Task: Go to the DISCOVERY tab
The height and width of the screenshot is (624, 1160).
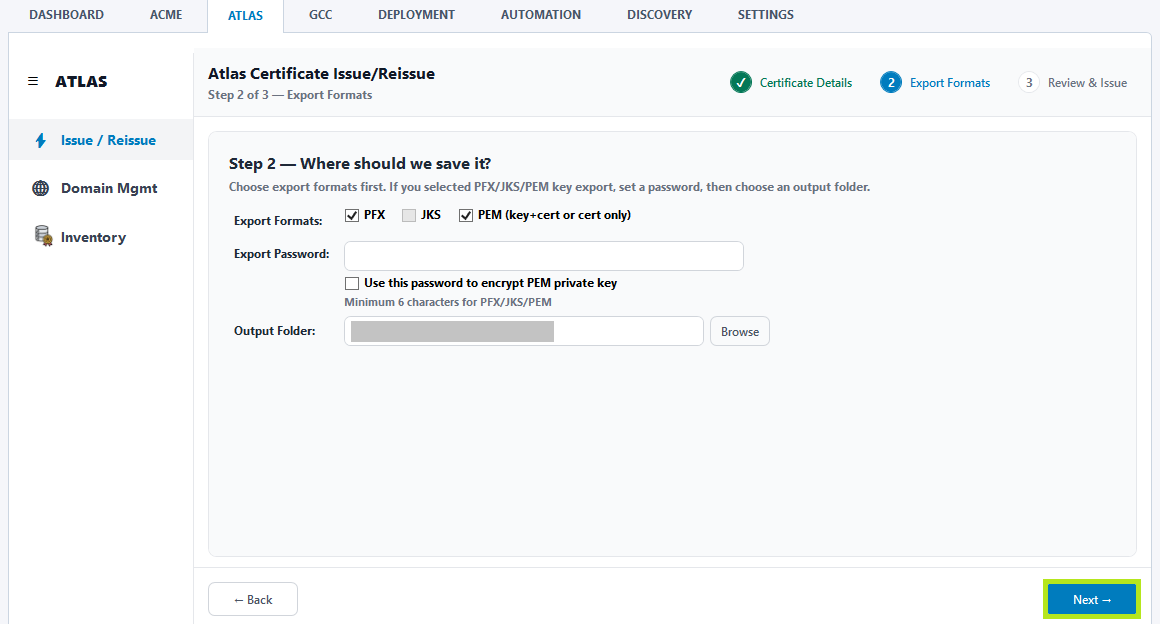Action: click(660, 15)
